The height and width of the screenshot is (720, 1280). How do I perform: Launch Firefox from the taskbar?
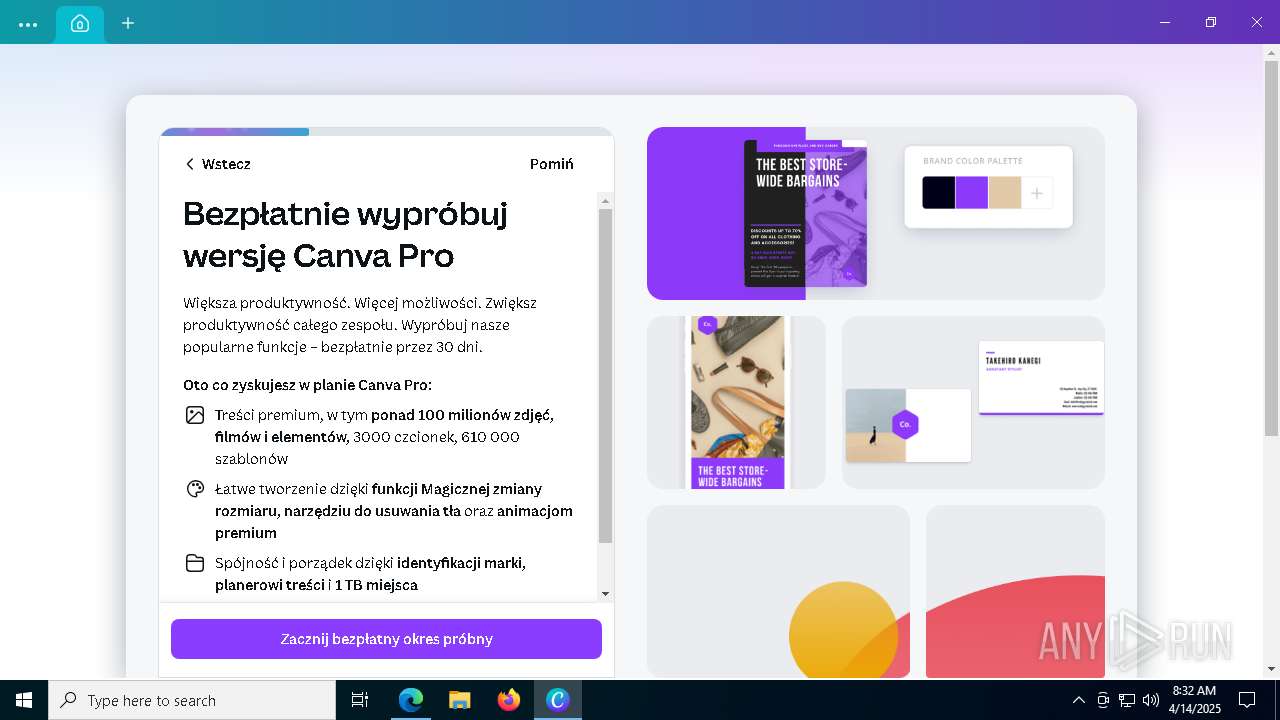point(509,700)
